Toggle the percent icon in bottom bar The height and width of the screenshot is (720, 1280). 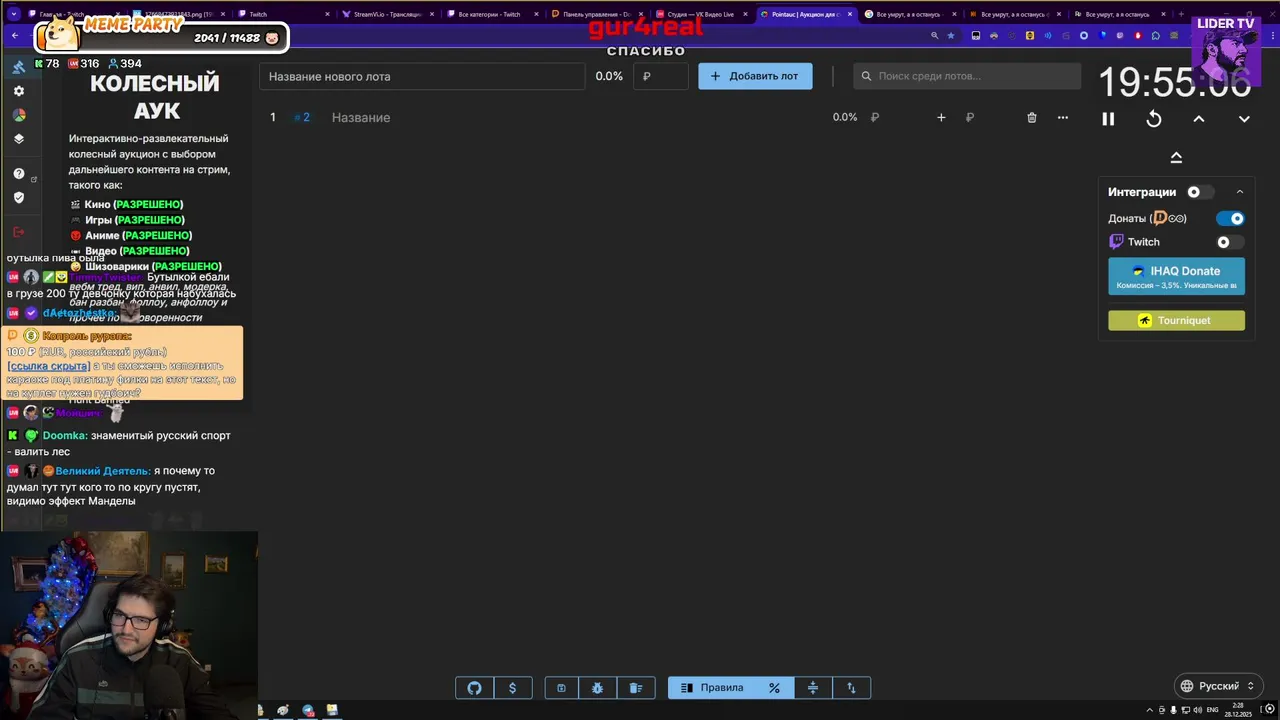coord(774,688)
